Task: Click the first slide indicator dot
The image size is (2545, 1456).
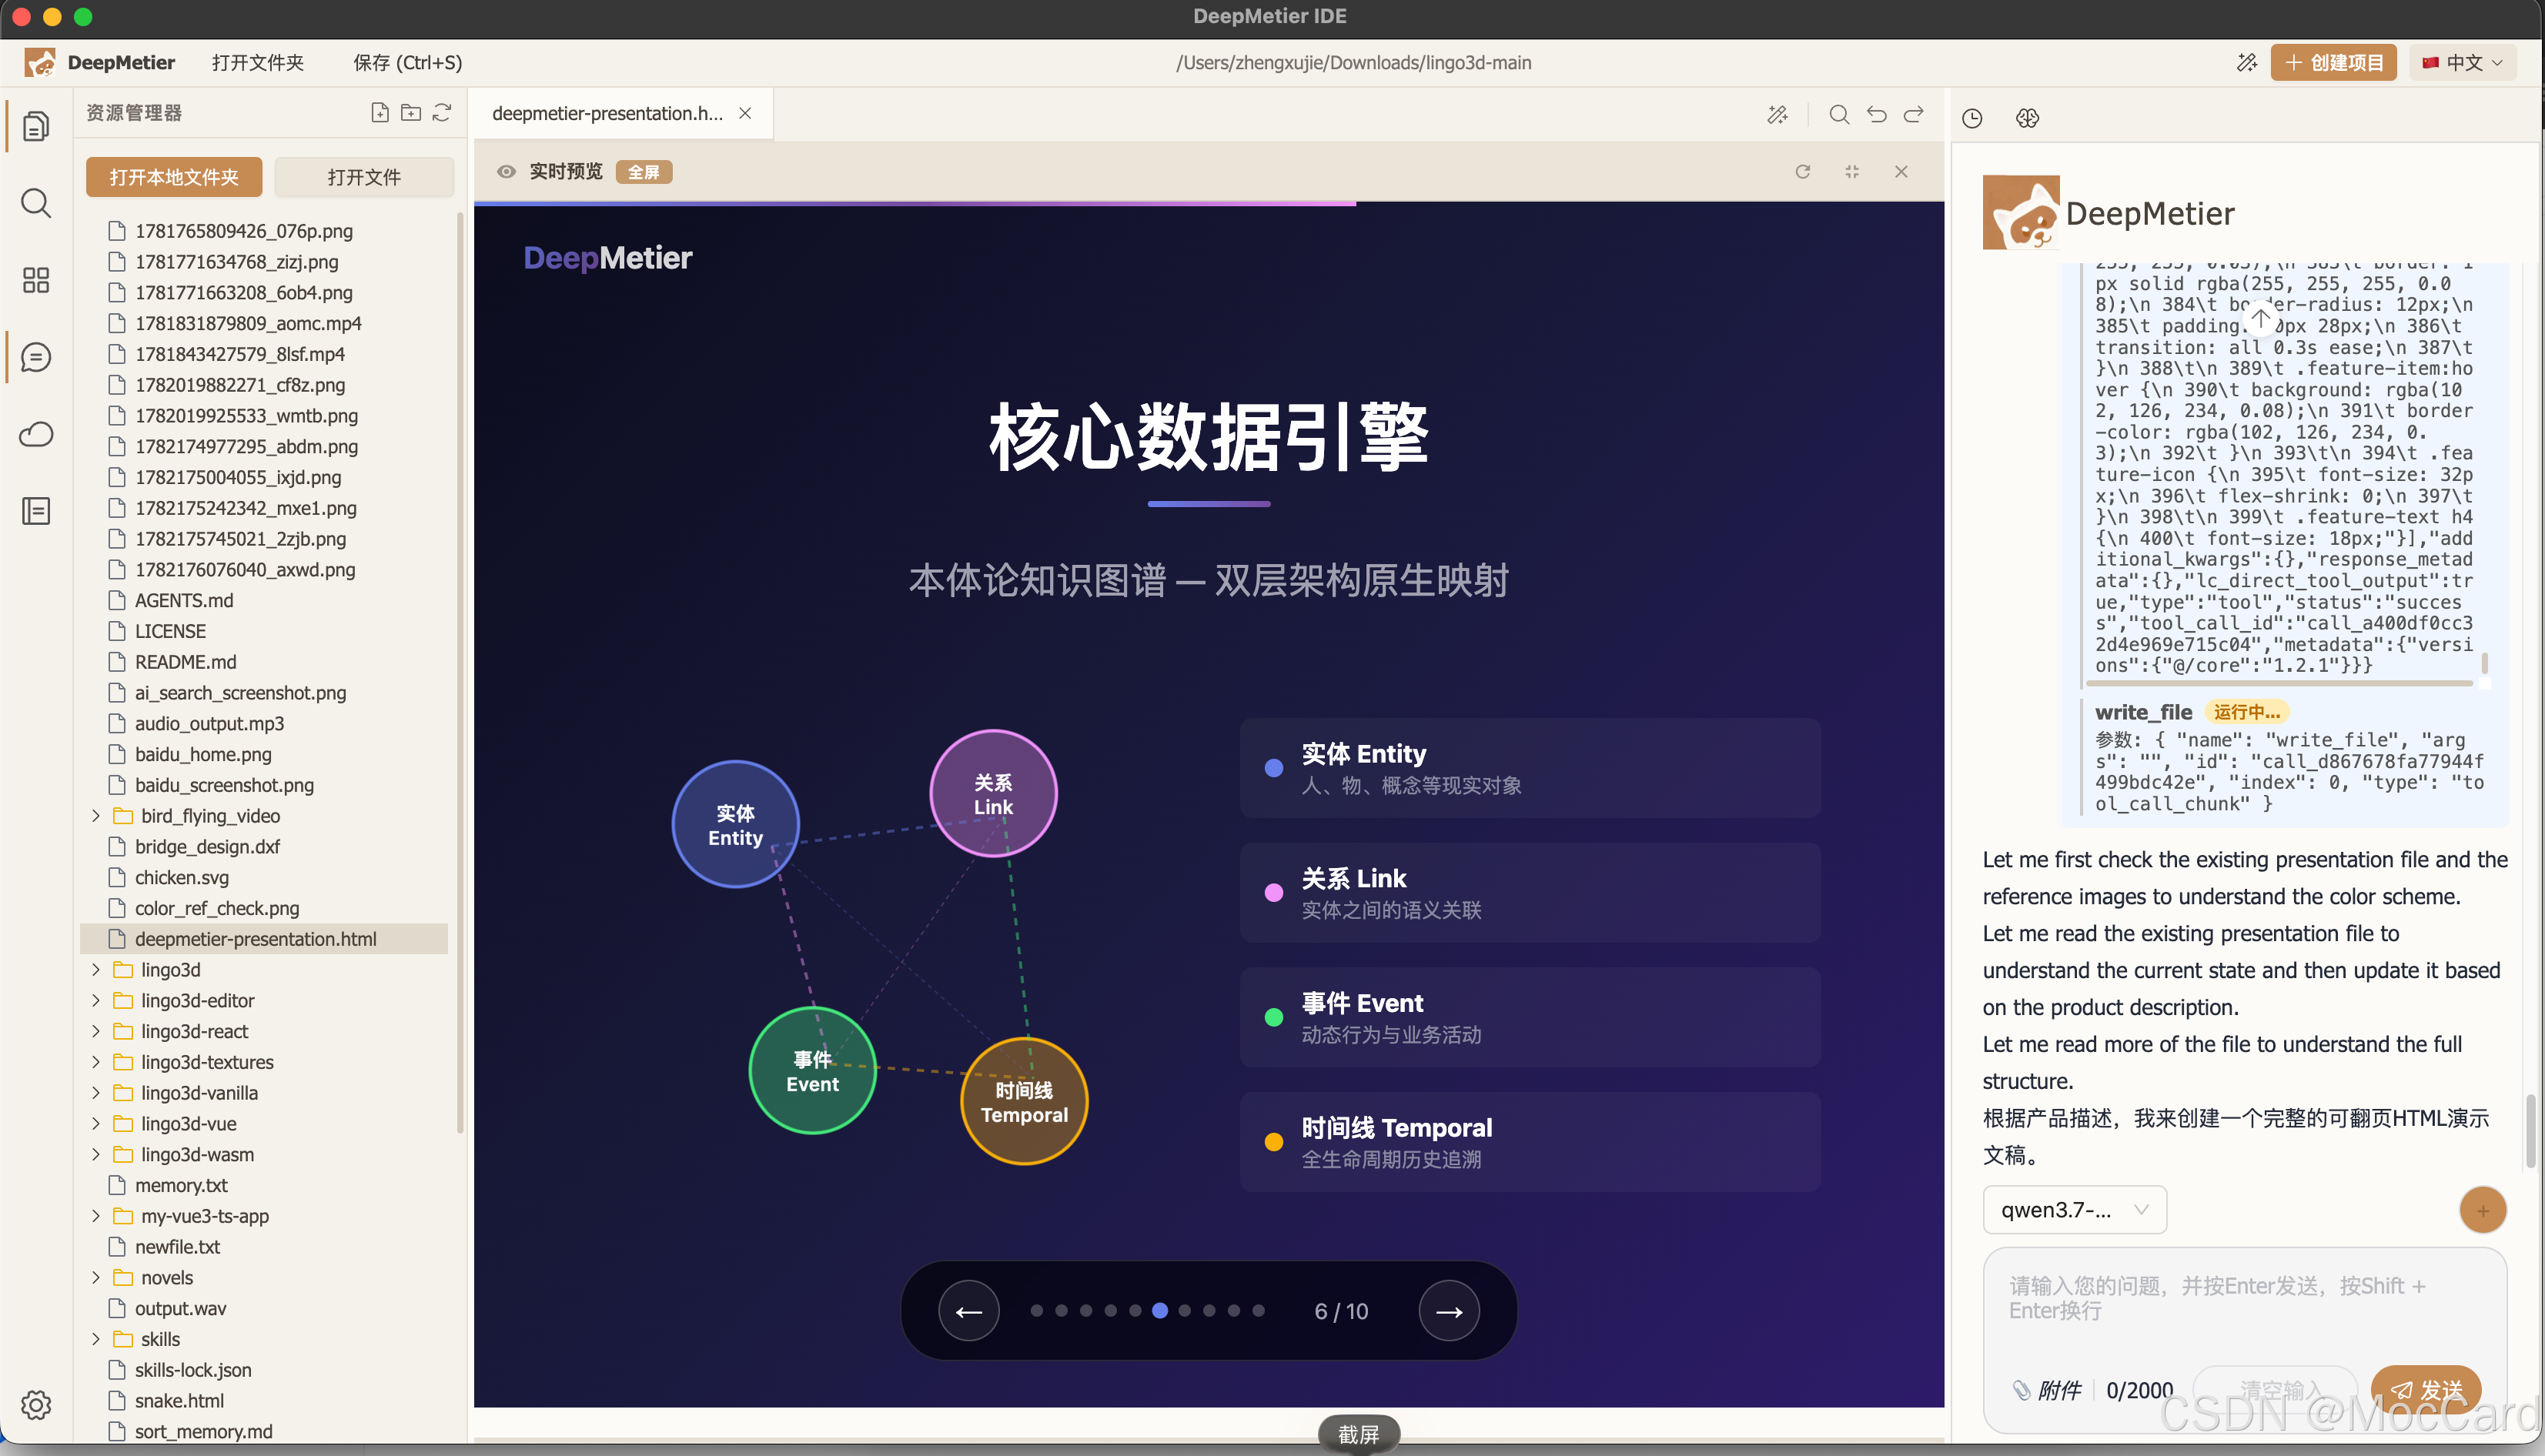Action: pos(1037,1311)
